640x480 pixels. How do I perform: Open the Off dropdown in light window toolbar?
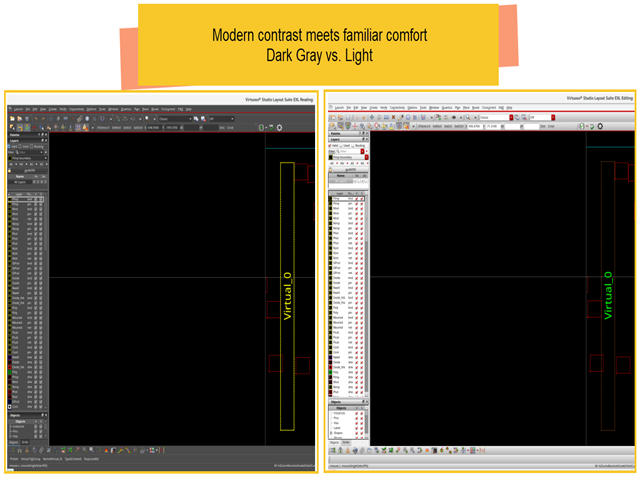(538, 117)
